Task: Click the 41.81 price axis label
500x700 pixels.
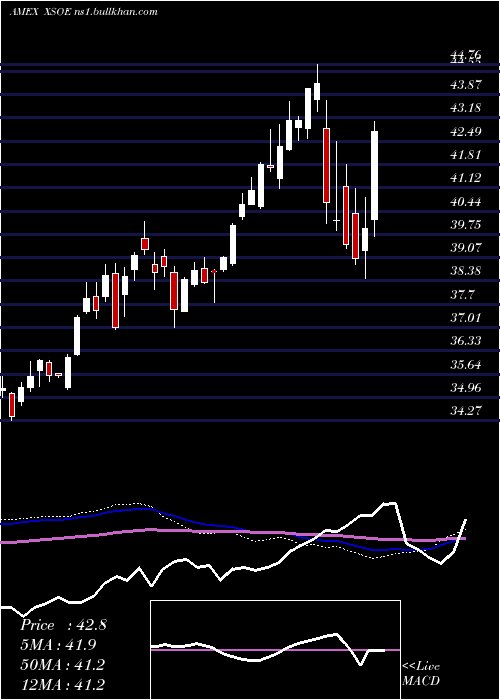Action: pyautogui.click(x=466, y=155)
